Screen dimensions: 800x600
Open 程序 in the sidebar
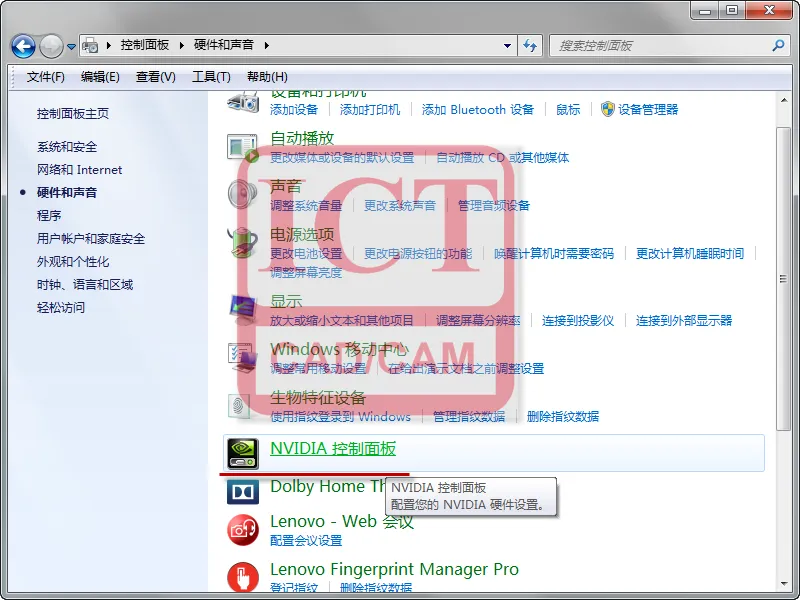(x=49, y=216)
